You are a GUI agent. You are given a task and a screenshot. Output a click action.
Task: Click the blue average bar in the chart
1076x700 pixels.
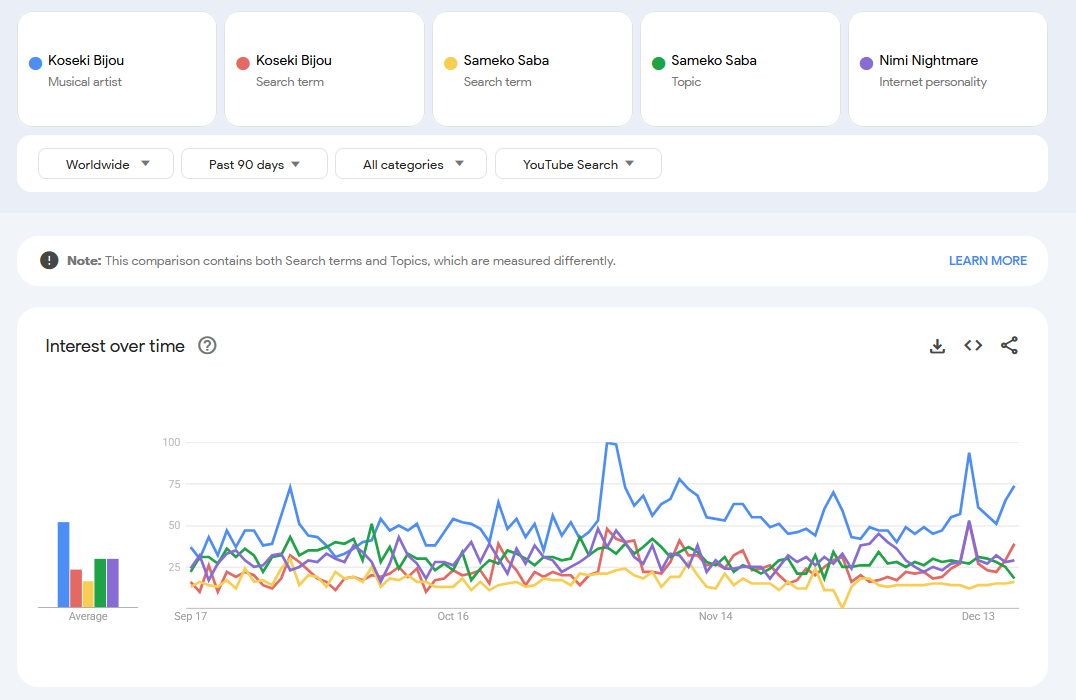[63, 565]
